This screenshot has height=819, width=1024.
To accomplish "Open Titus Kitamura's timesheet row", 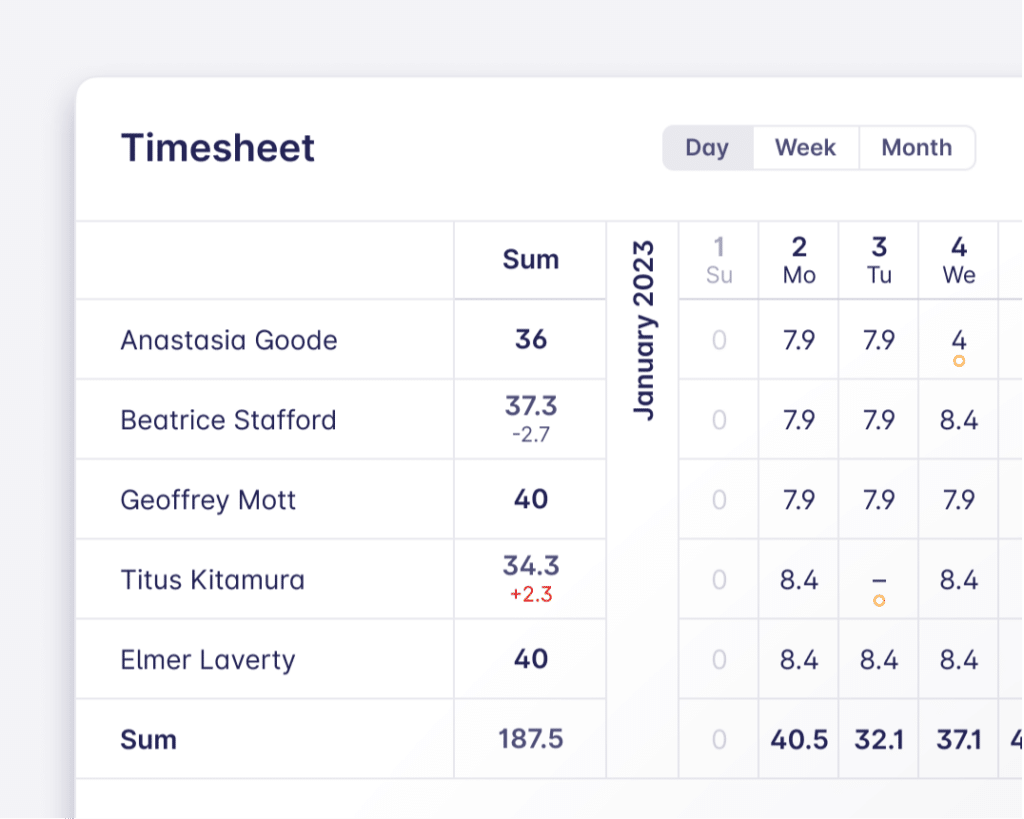I will [212, 580].
